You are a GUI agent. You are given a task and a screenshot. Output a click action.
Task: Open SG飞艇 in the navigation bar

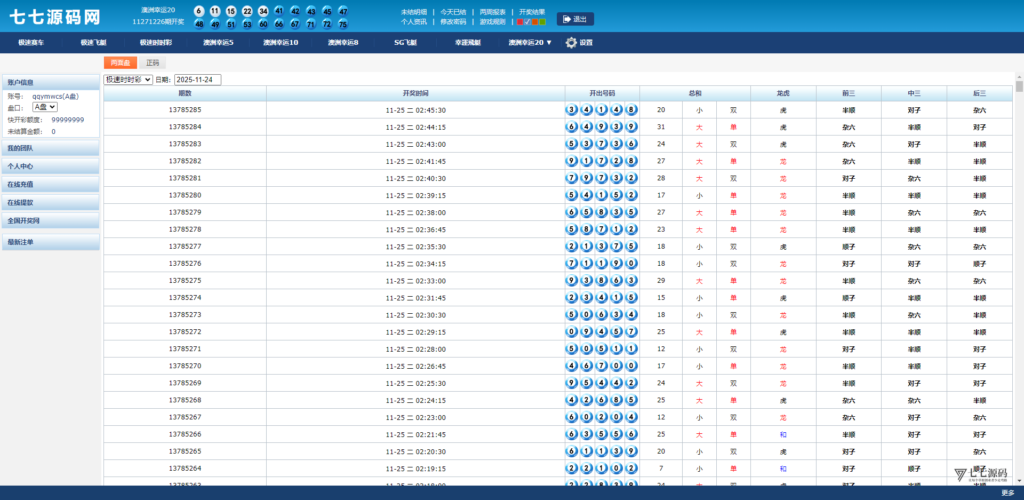tap(404, 43)
